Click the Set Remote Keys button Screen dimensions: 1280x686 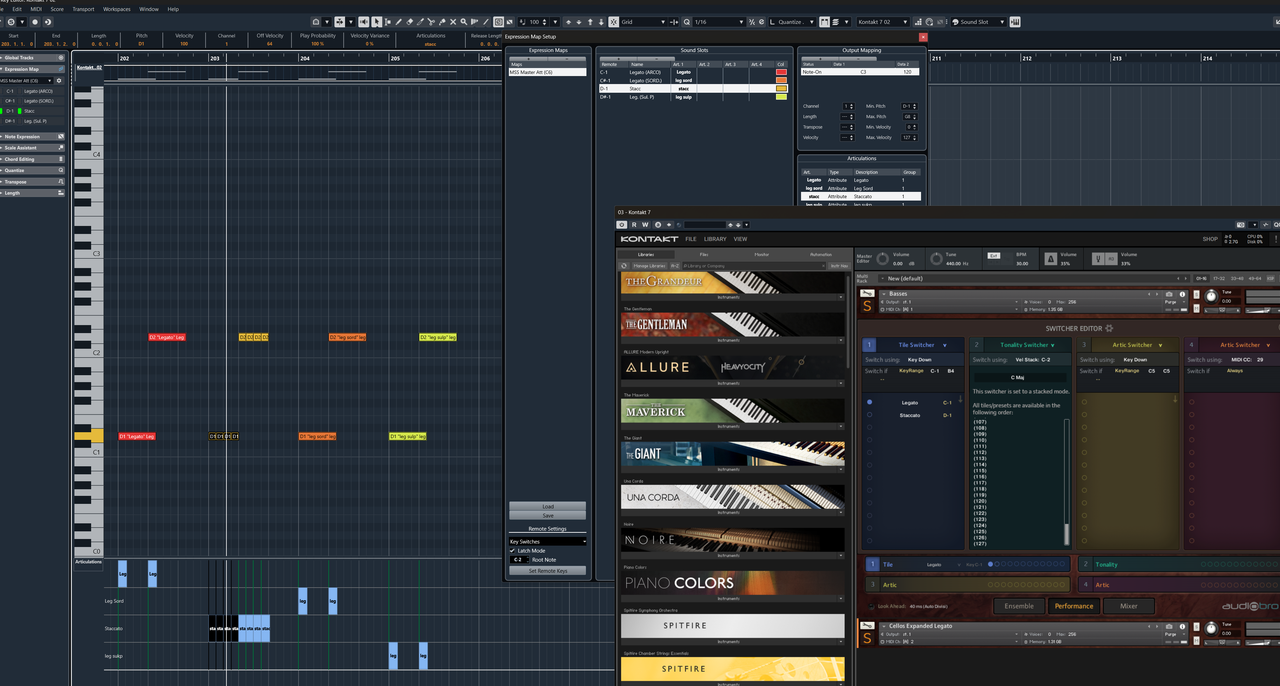tap(548, 571)
